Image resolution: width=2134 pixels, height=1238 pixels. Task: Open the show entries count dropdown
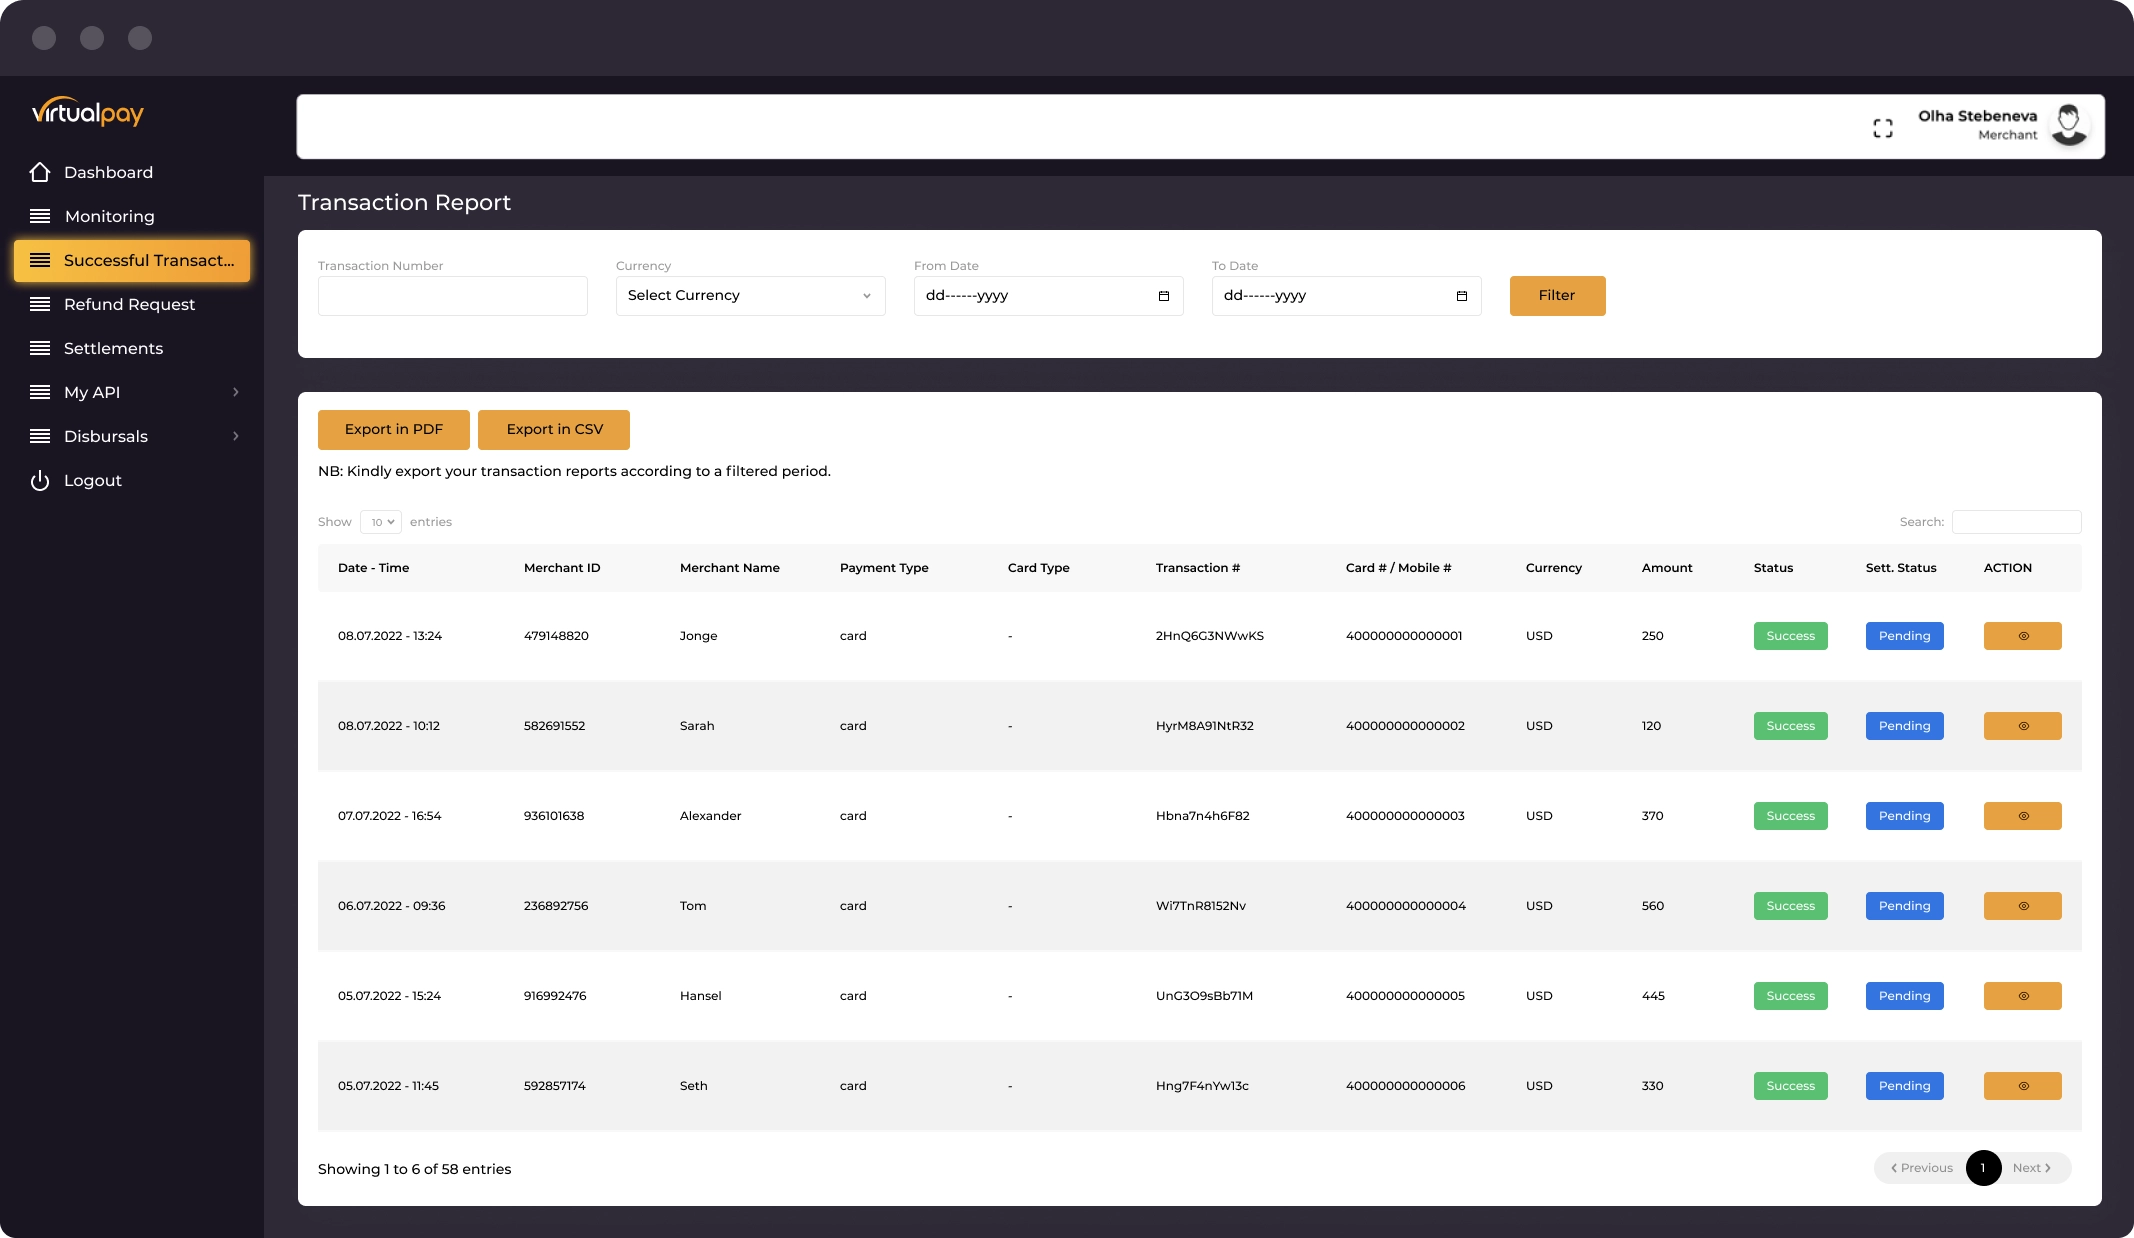(381, 522)
